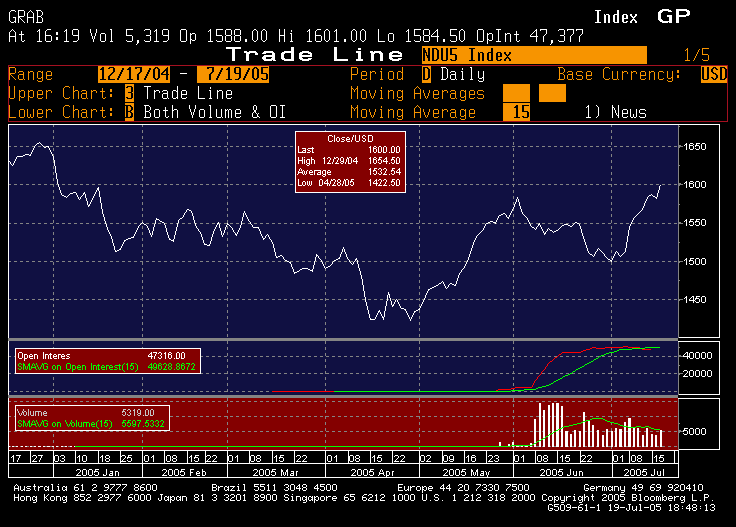Change Lower Chart type selector B
736x527 pixels.
pyautogui.click(x=129, y=112)
